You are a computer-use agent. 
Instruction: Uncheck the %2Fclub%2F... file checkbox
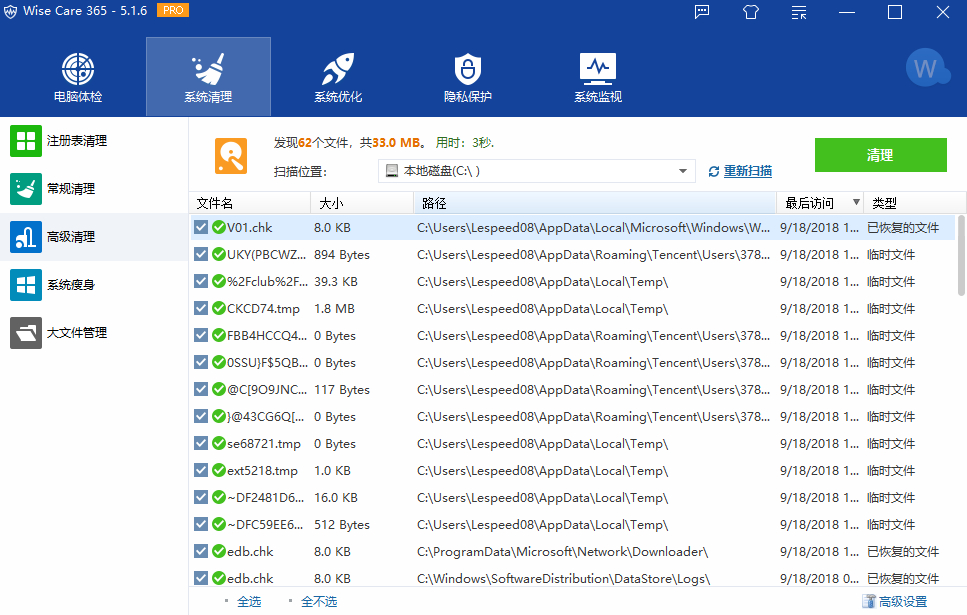(x=200, y=281)
